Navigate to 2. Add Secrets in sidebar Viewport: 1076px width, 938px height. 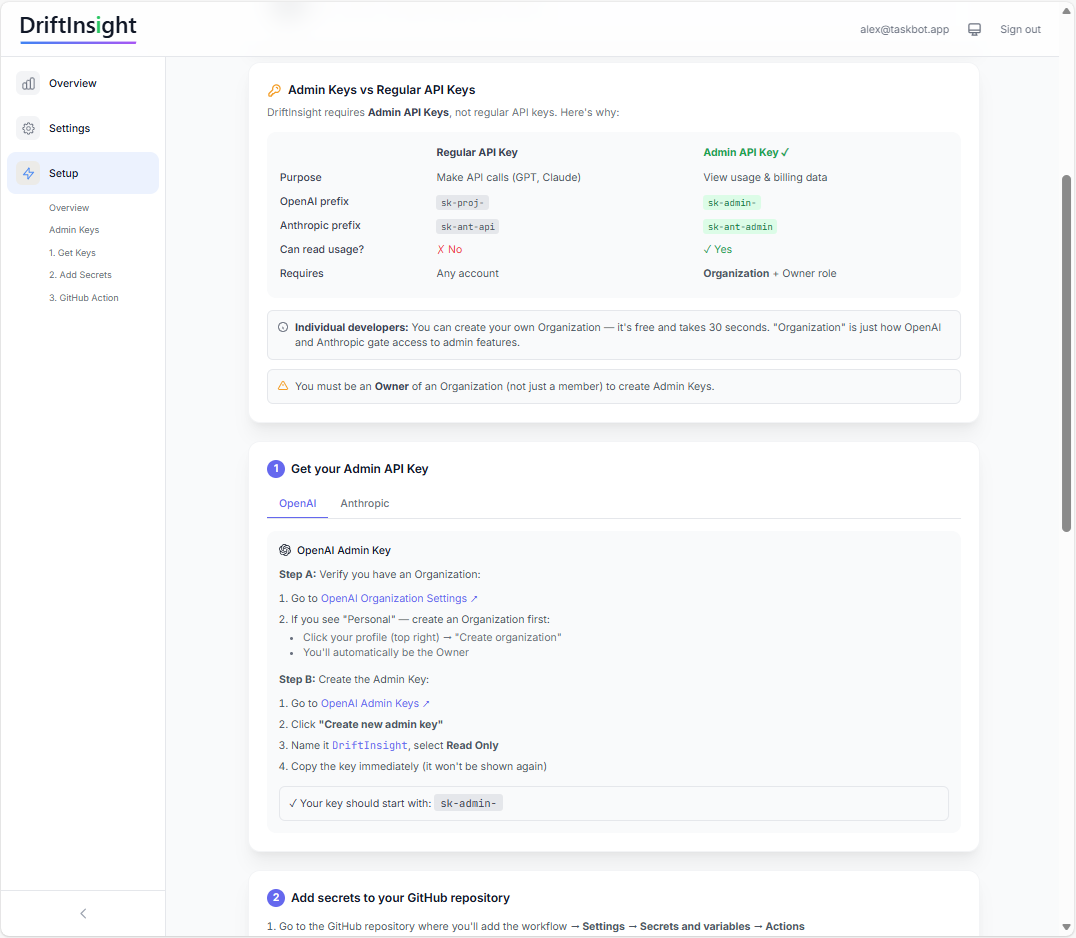[x=80, y=274]
